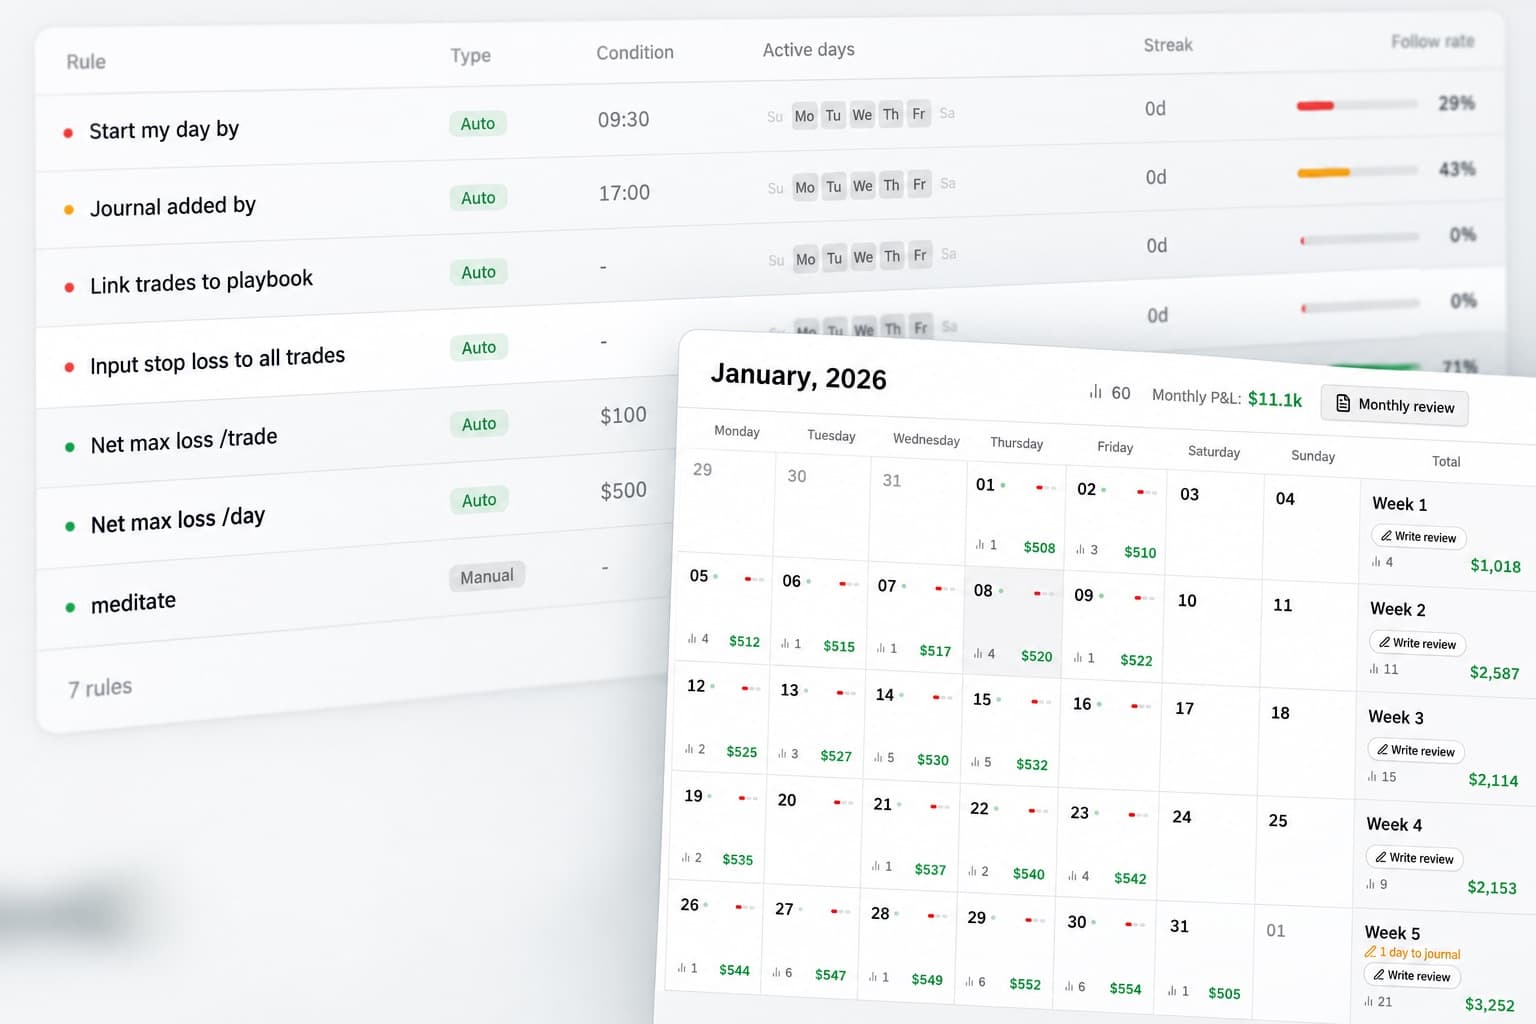Click the red status dot for Start my day by
The width and height of the screenshot is (1536, 1024).
68,132
